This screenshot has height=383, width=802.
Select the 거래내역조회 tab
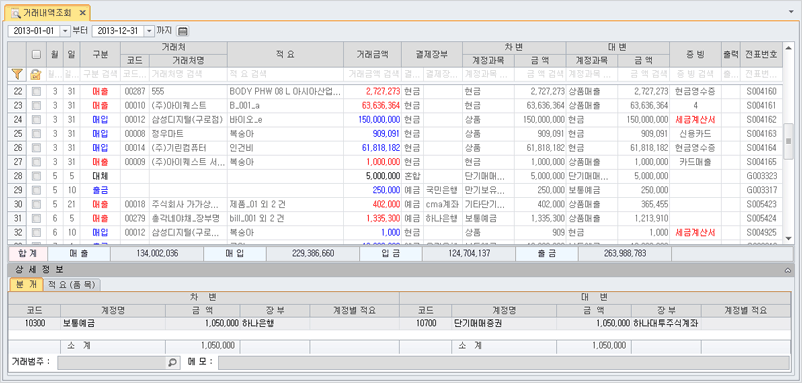(48, 12)
